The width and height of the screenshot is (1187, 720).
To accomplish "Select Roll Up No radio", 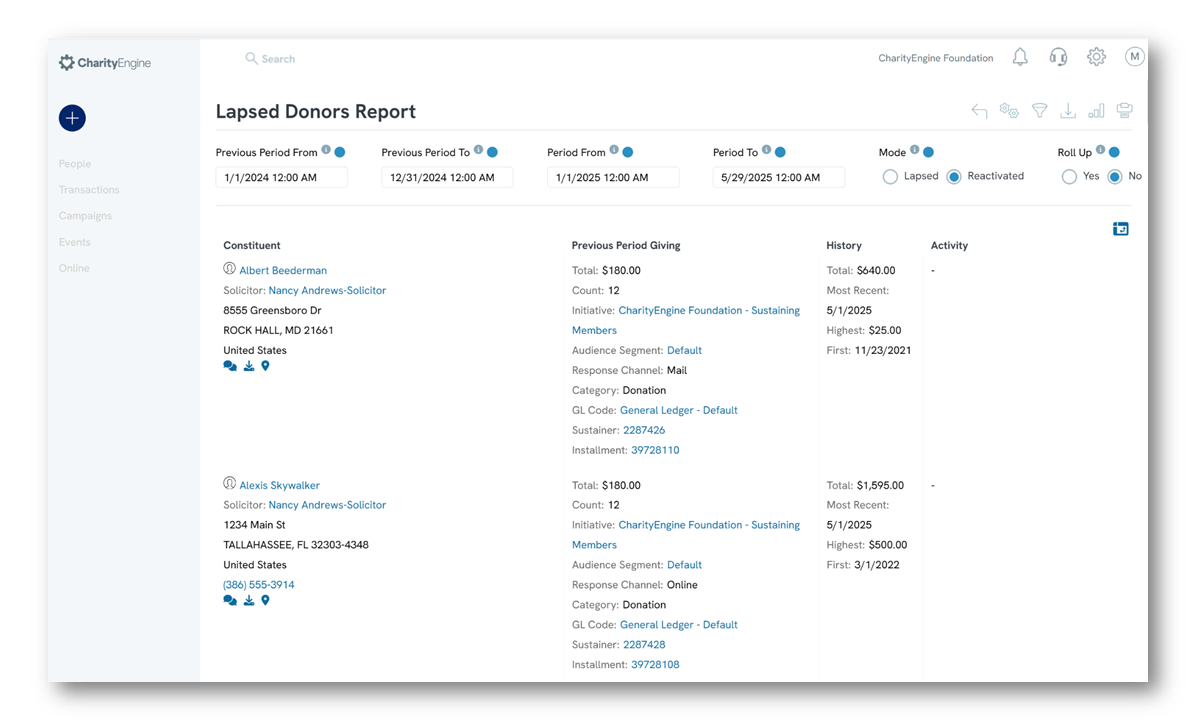I will pos(1114,176).
